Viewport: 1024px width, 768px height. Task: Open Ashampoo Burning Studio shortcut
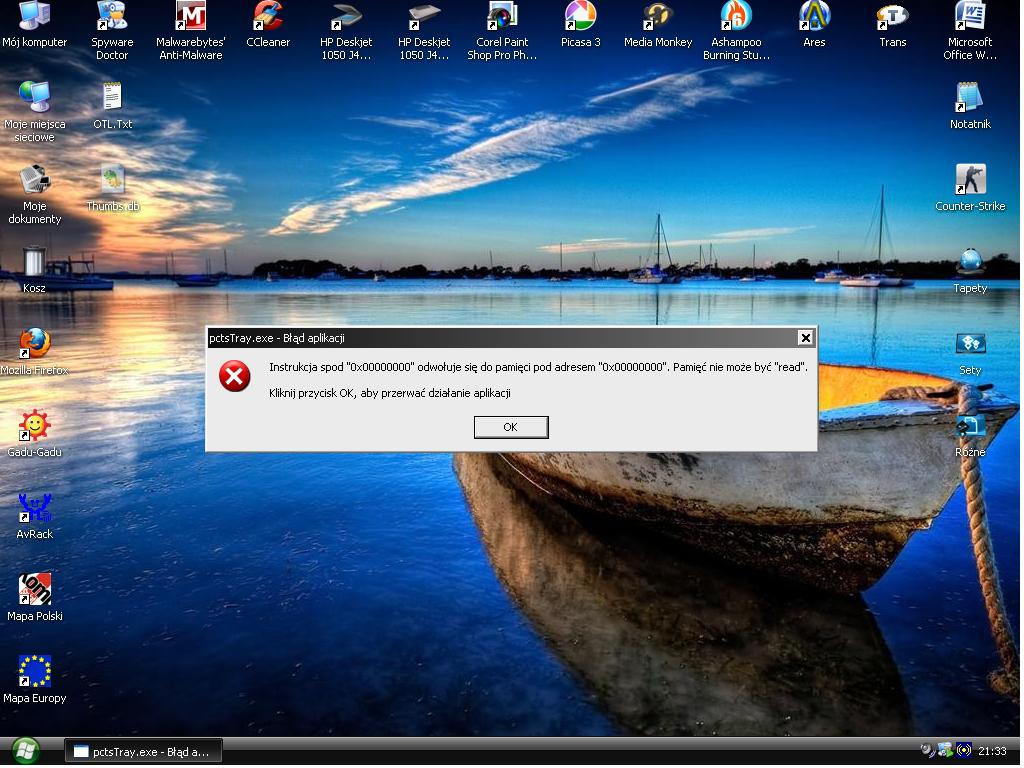click(736, 17)
